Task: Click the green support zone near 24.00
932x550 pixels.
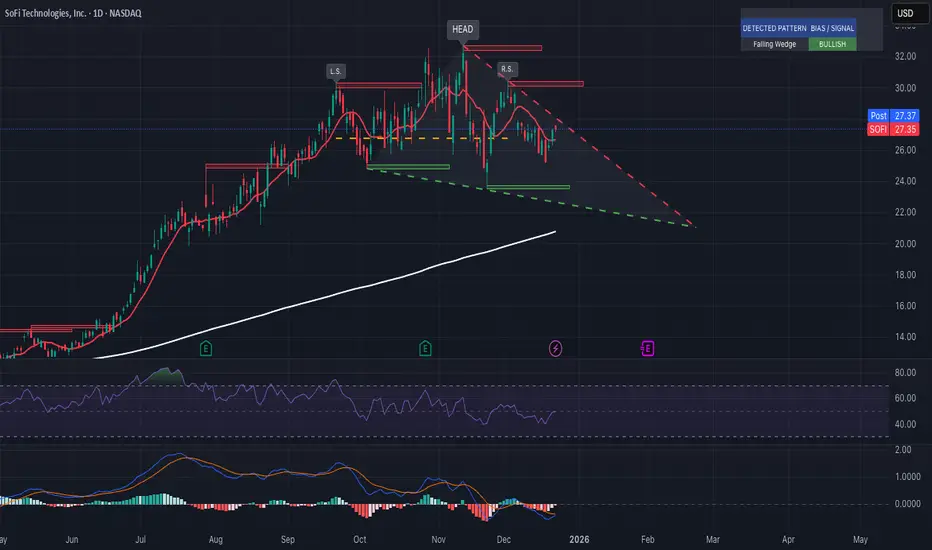Action: coord(528,187)
